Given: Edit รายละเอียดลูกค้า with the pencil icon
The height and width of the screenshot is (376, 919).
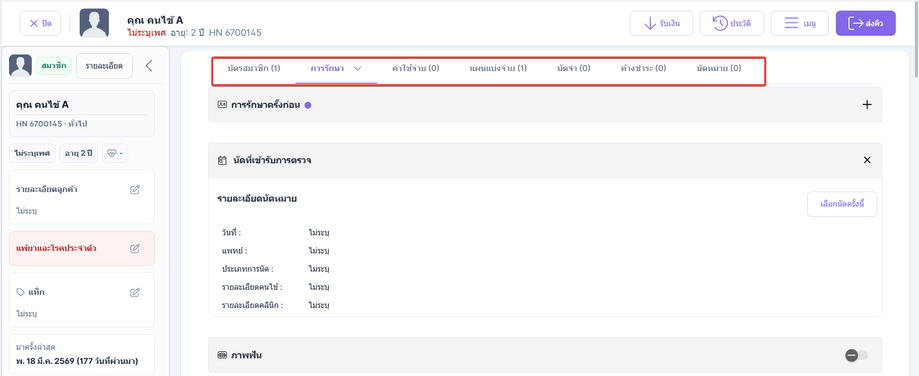Looking at the screenshot, I should 135,190.
